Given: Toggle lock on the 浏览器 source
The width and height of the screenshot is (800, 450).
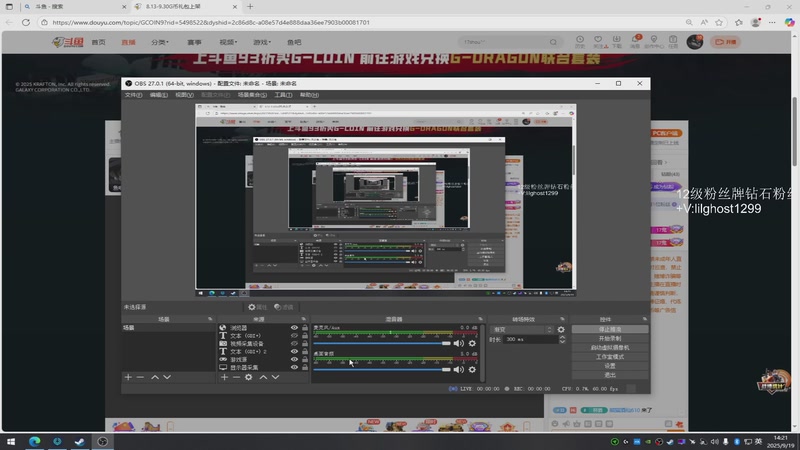Looking at the screenshot, I should tap(305, 328).
